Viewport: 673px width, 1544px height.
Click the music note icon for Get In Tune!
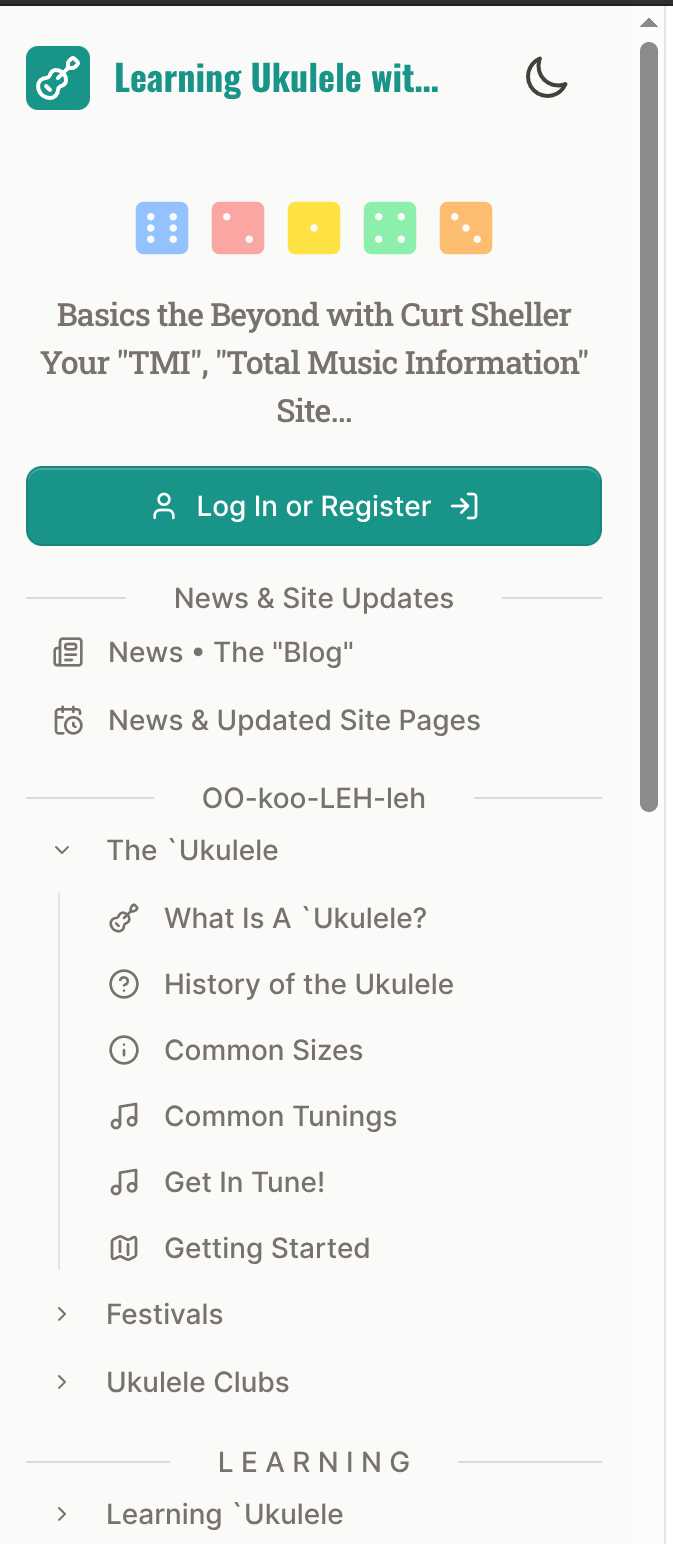[123, 1181]
